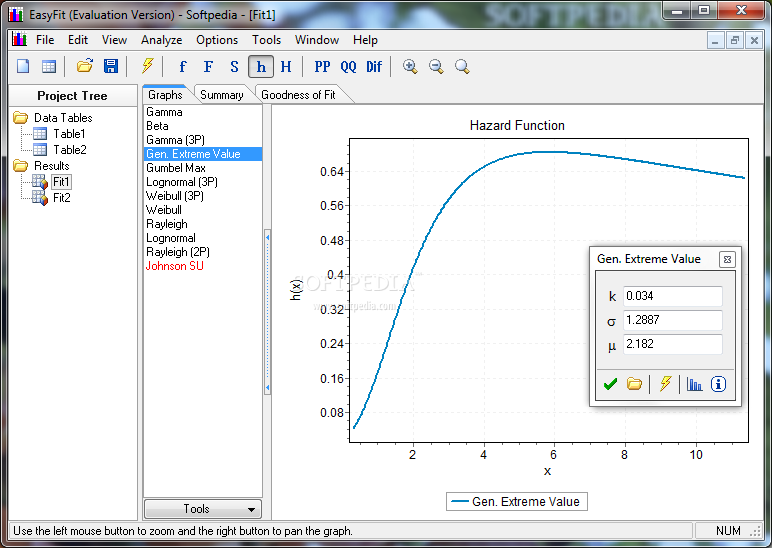Switch to the Summary tab
The image size is (772, 548).
(x=222, y=95)
